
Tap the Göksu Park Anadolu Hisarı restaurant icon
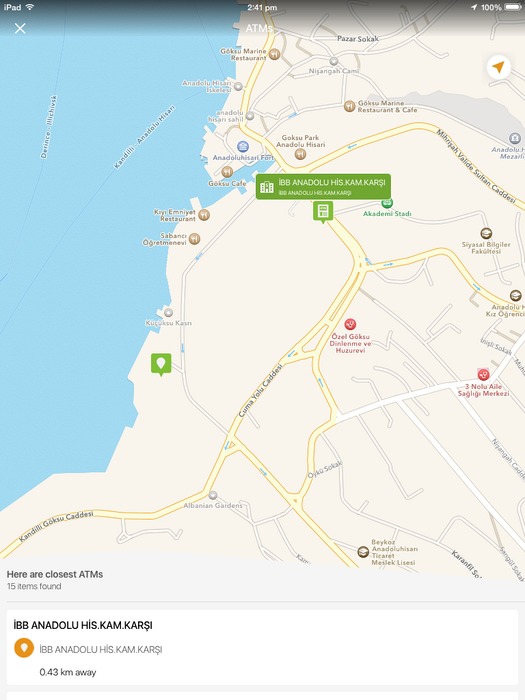300,154
